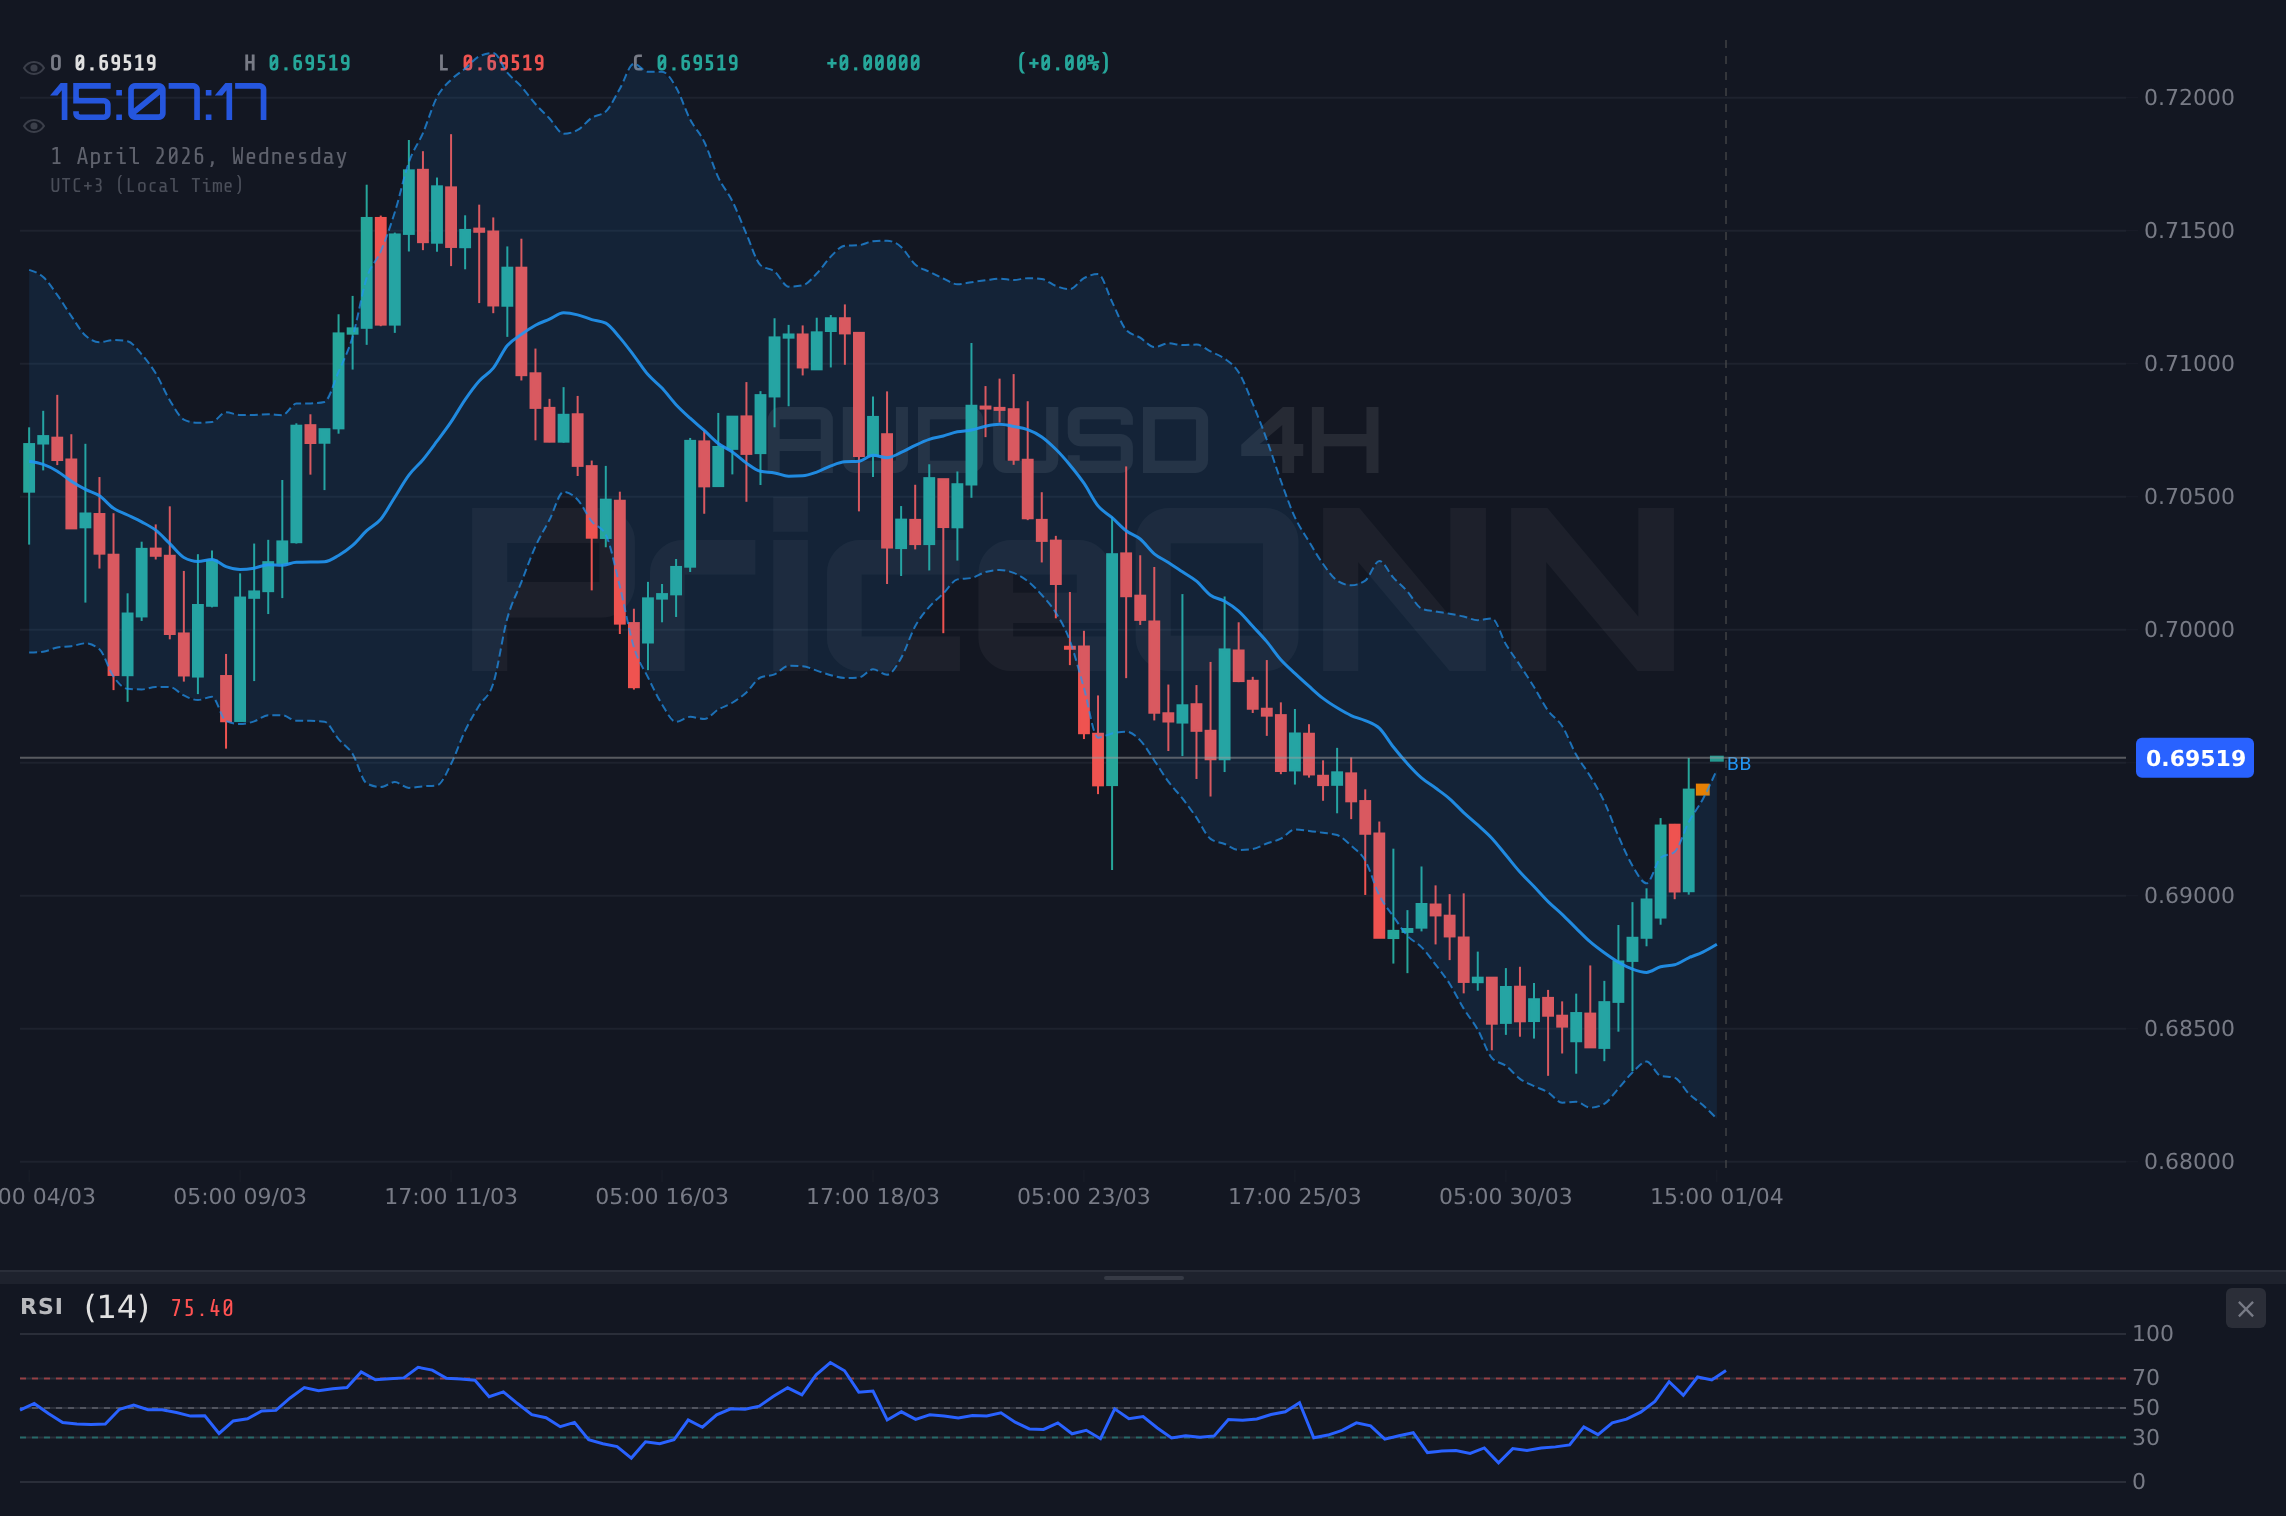Viewport: 2286px width, 1516px height.
Task: Click the 0.70500 price axis label
Action: click(x=2189, y=497)
